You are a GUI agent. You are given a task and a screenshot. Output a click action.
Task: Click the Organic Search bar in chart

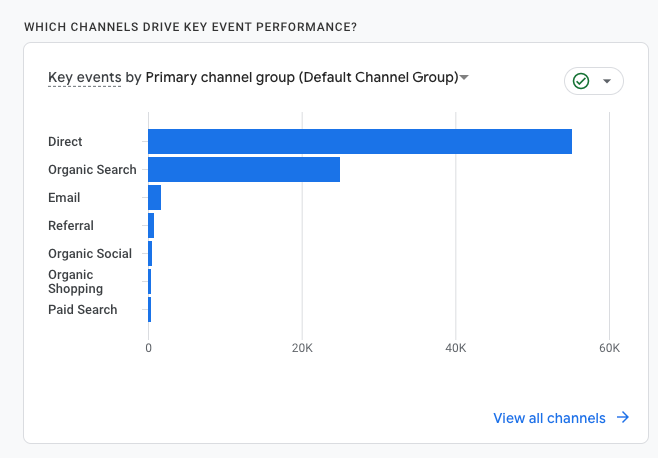(x=244, y=170)
